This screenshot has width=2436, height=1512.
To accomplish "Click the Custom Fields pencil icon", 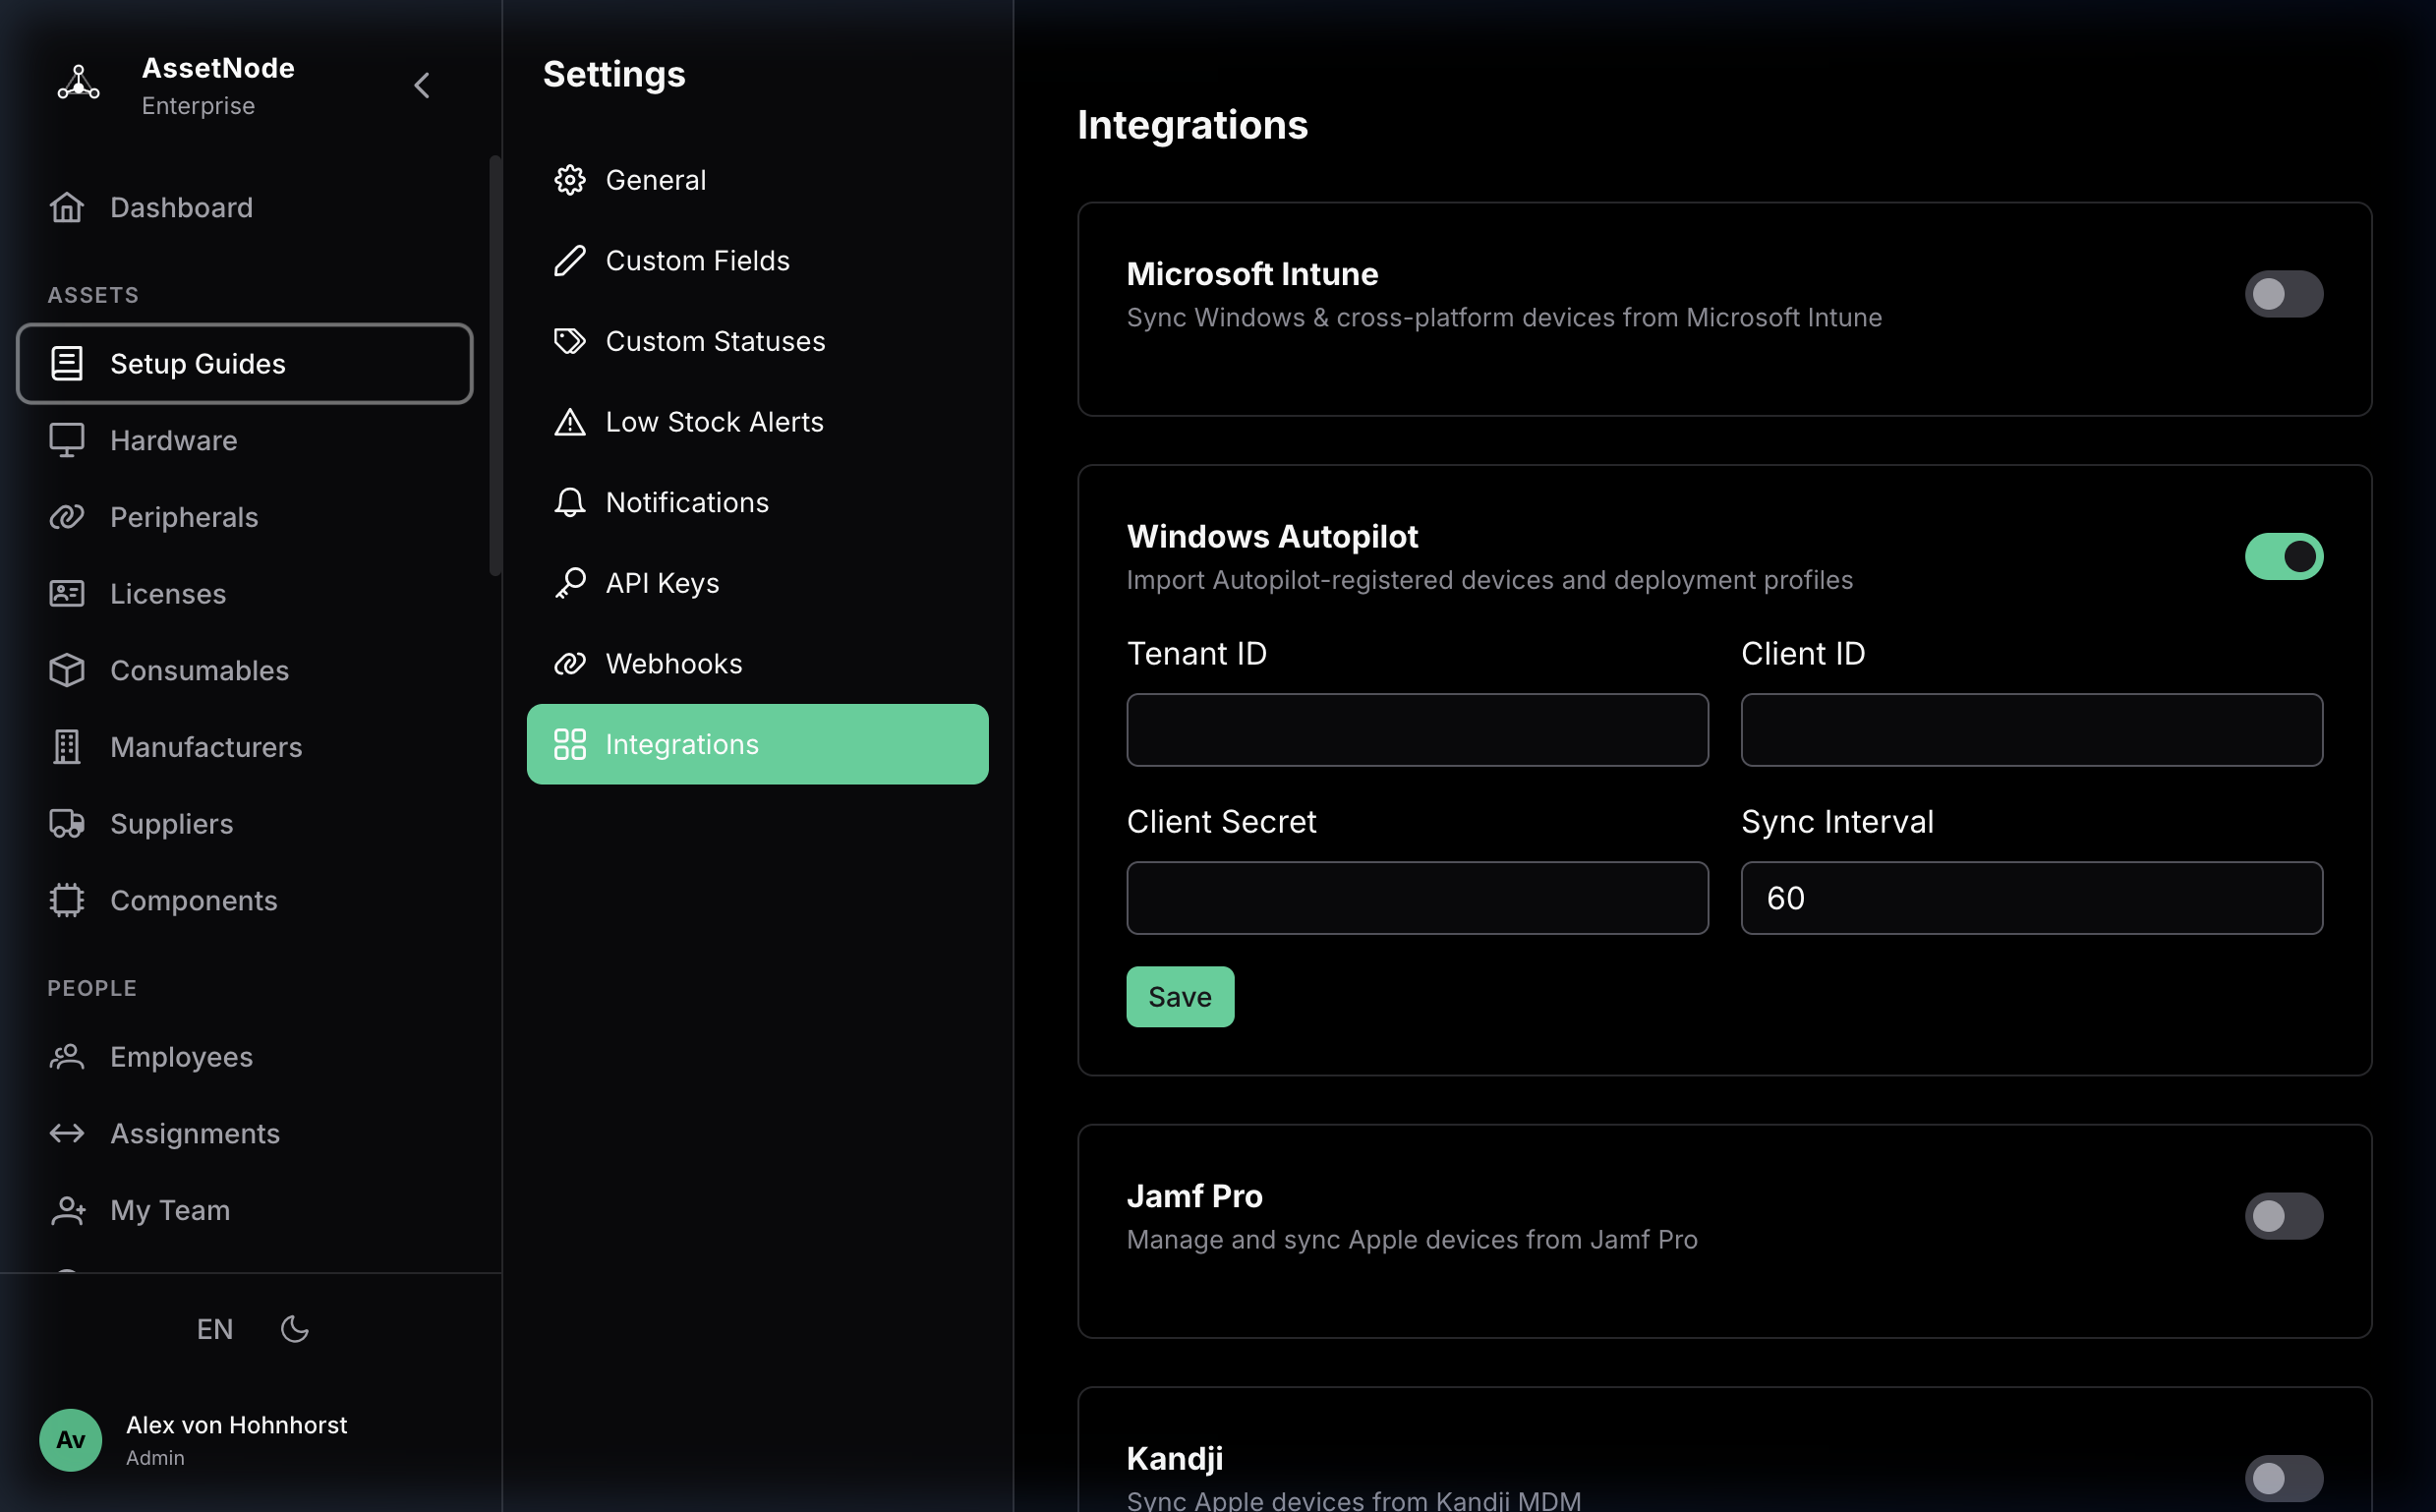I will [x=570, y=260].
